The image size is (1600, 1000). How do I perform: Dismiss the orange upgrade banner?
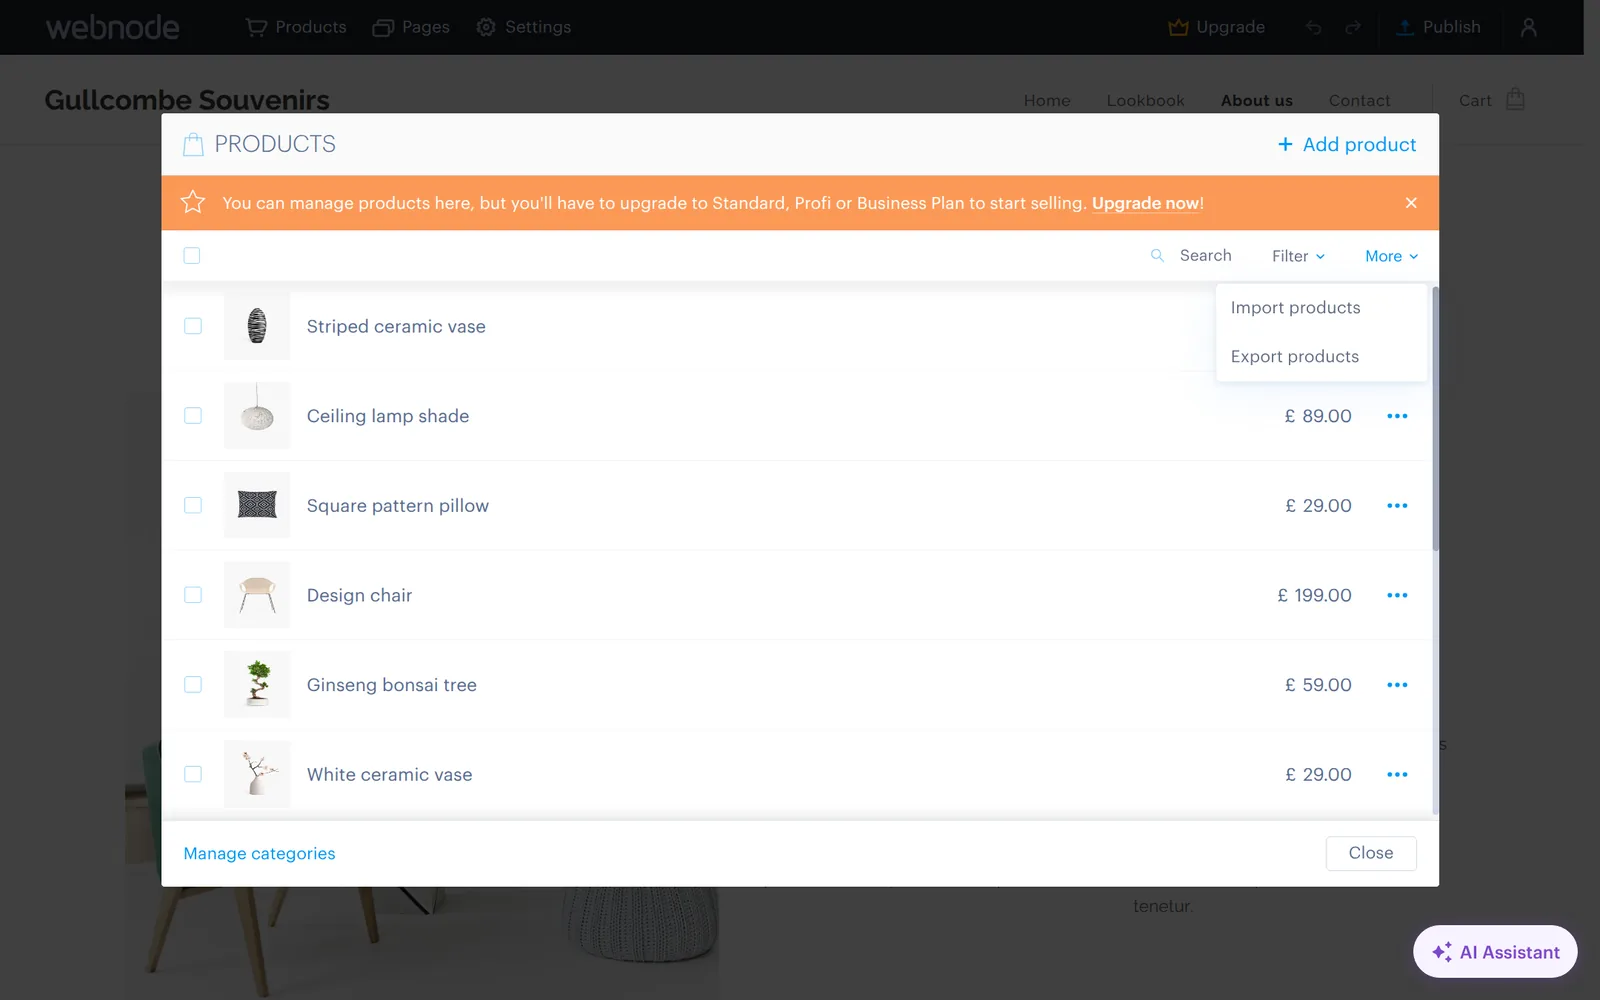pyautogui.click(x=1411, y=203)
